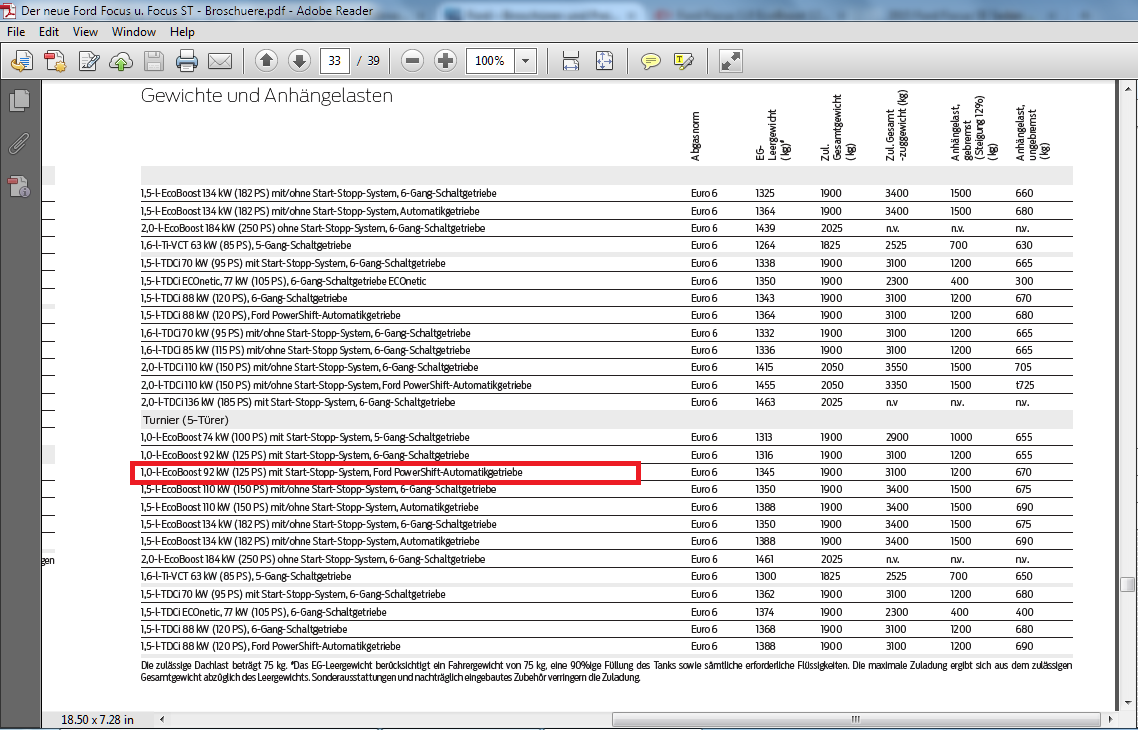The width and height of the screenshot is (1138, 730).
Task: Select the highlight text tool
Action: click(684, 61)
